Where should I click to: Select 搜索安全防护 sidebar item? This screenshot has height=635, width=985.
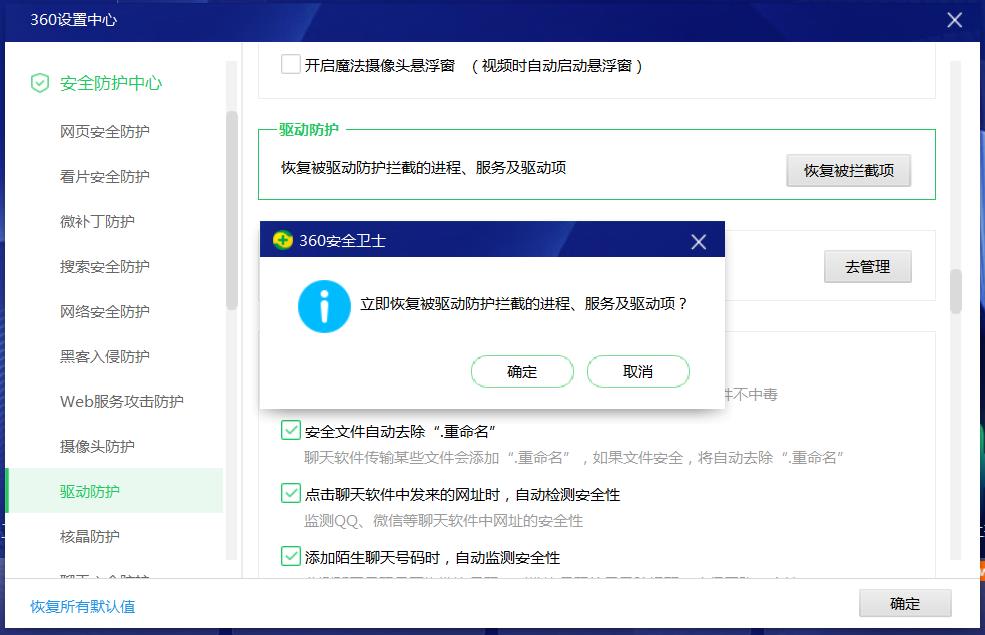[104, 266]
